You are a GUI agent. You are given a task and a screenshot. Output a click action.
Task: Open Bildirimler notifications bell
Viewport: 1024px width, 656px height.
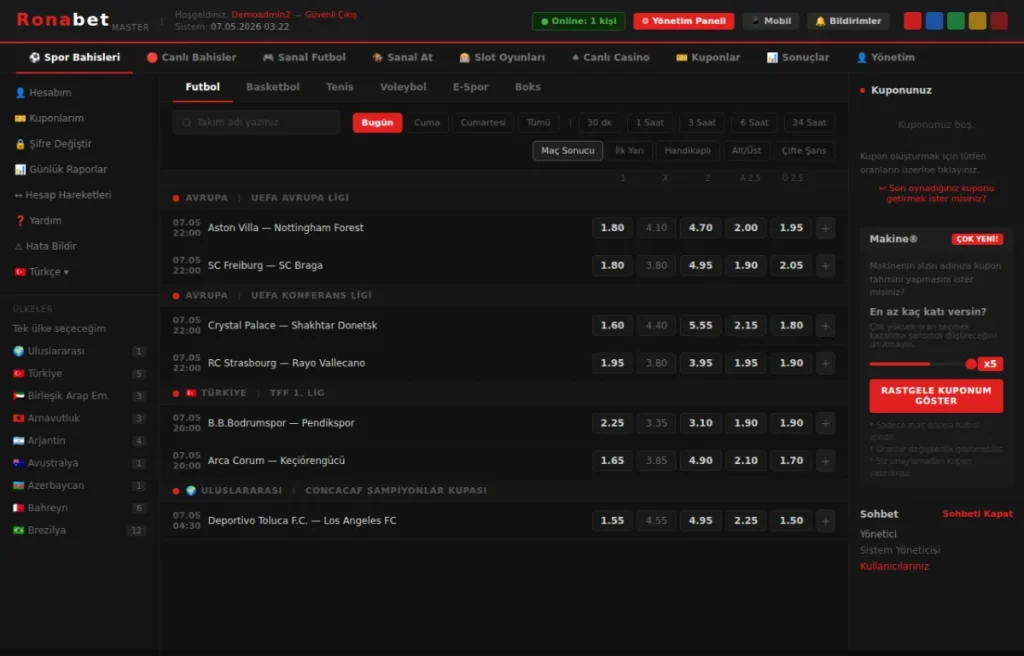848,21
